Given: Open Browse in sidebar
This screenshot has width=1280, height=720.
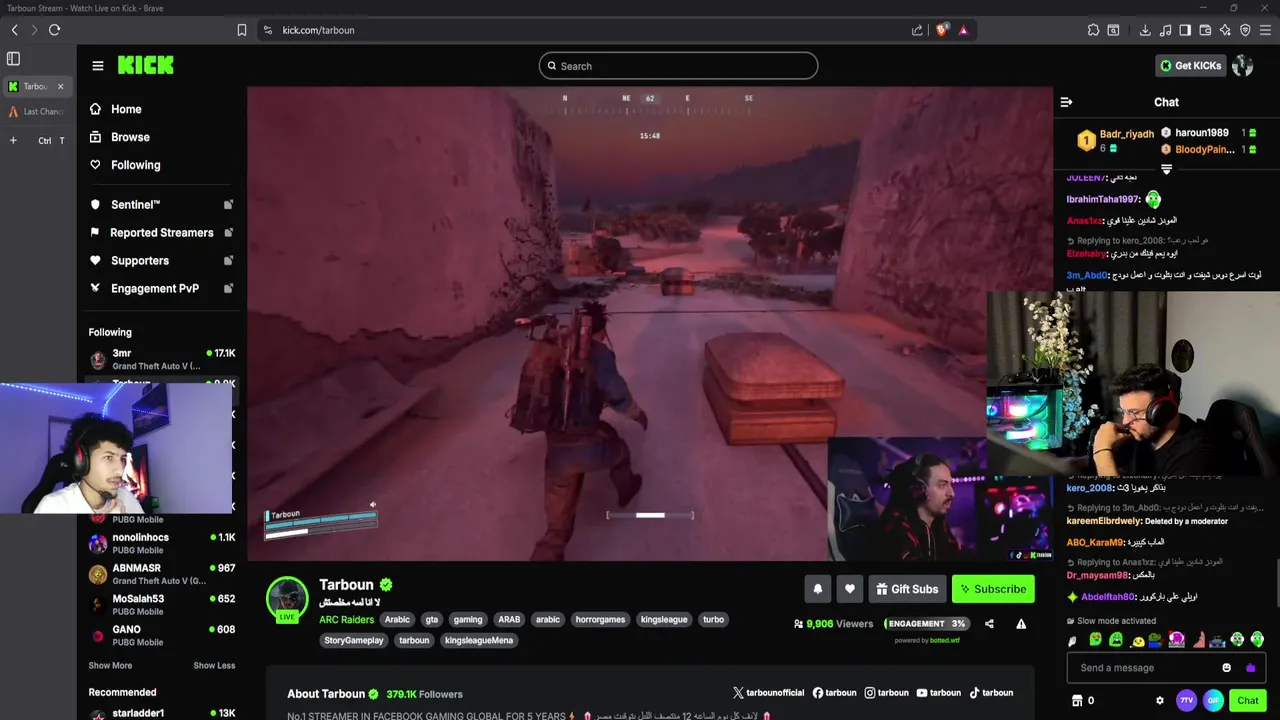Looking at the screenshot, I should coord(130,137).
